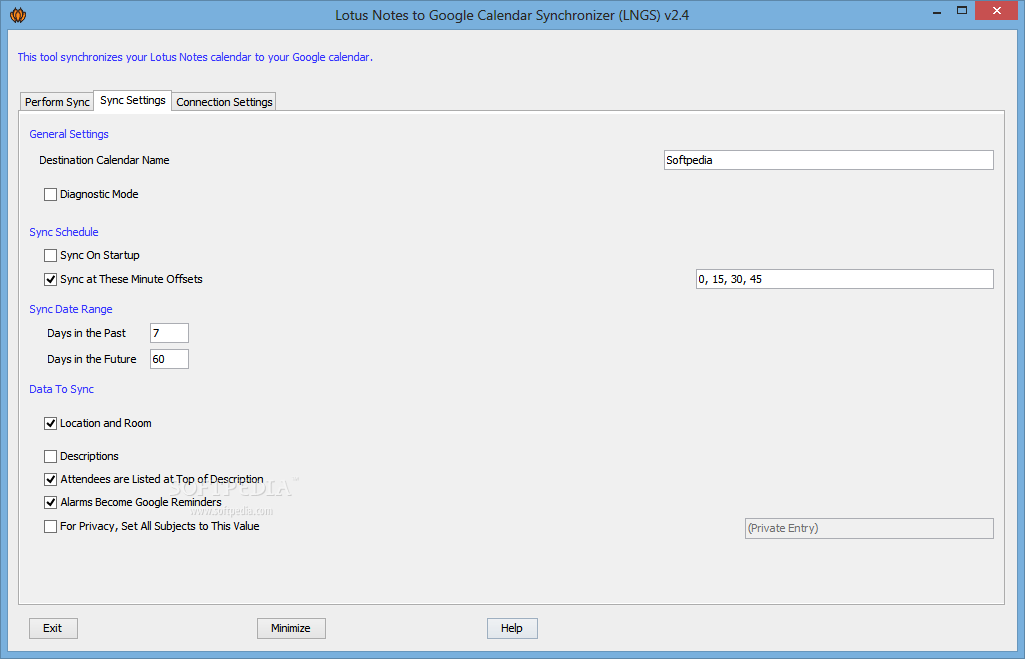
Task: Click the tool description text line
Action: click(x=195, y=57)
